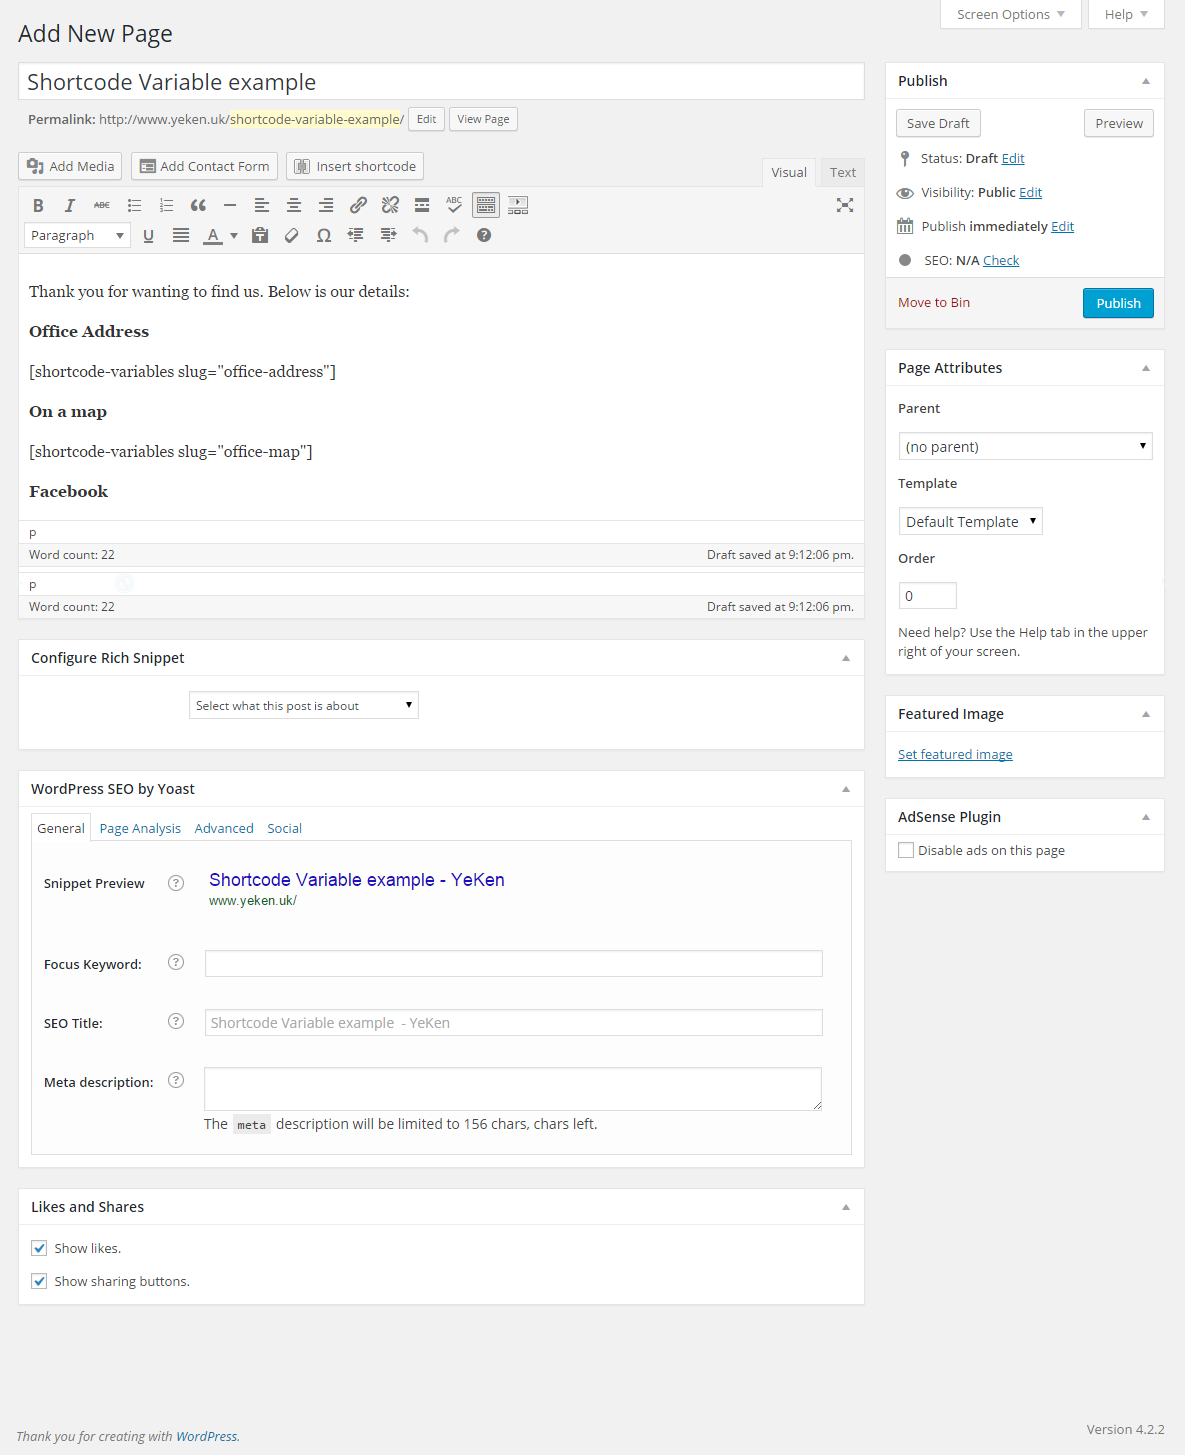The height and width of the screenshot is (1455, 1185).
Task: Enter distraction-free writing mode
Action: click(x=845, y=205)
